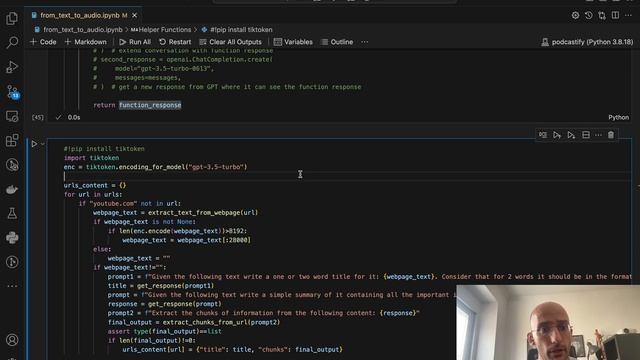
Task: Execute cell and below from the cell toolbar
Action: click(x=571, y=135)
